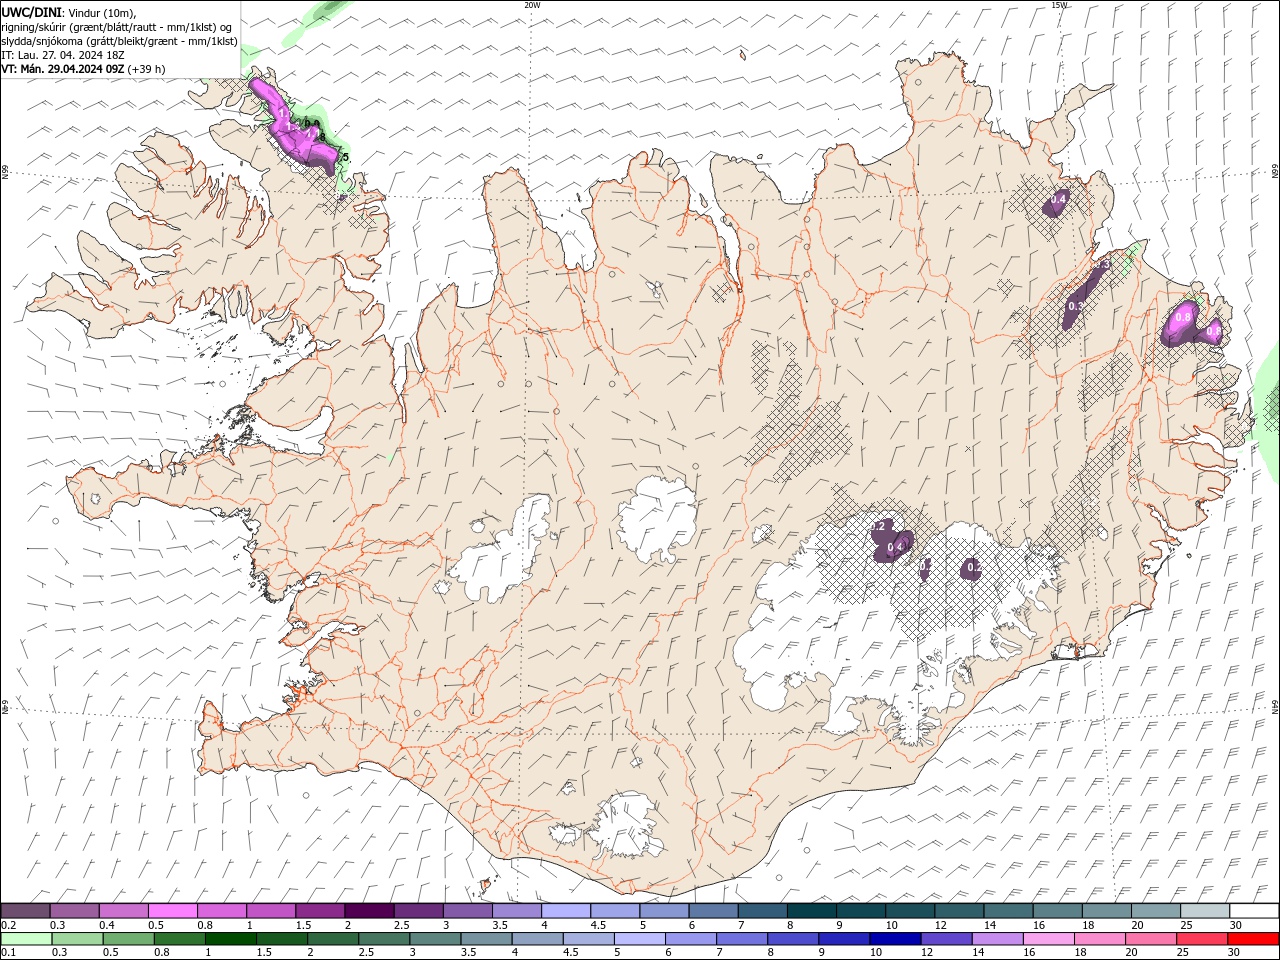
Task: Select the light pink 16 swatch in lower legend
Action: 1048,939
